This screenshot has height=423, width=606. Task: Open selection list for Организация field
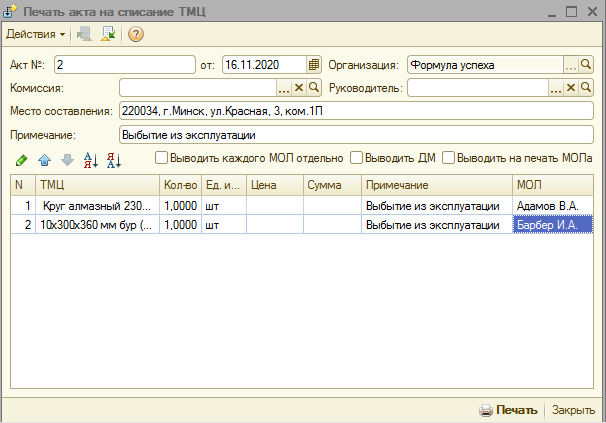pos(571,65)
